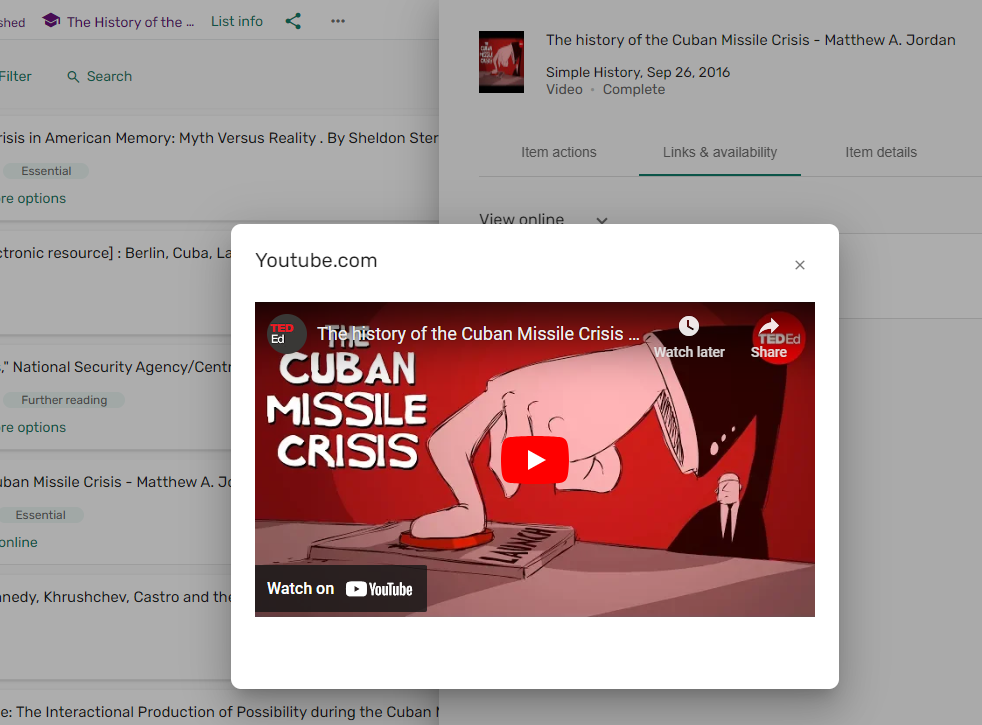This screenshot has width=982, height=725.
Task: Click the Watch later clock icon
Action: click(689, 326)
